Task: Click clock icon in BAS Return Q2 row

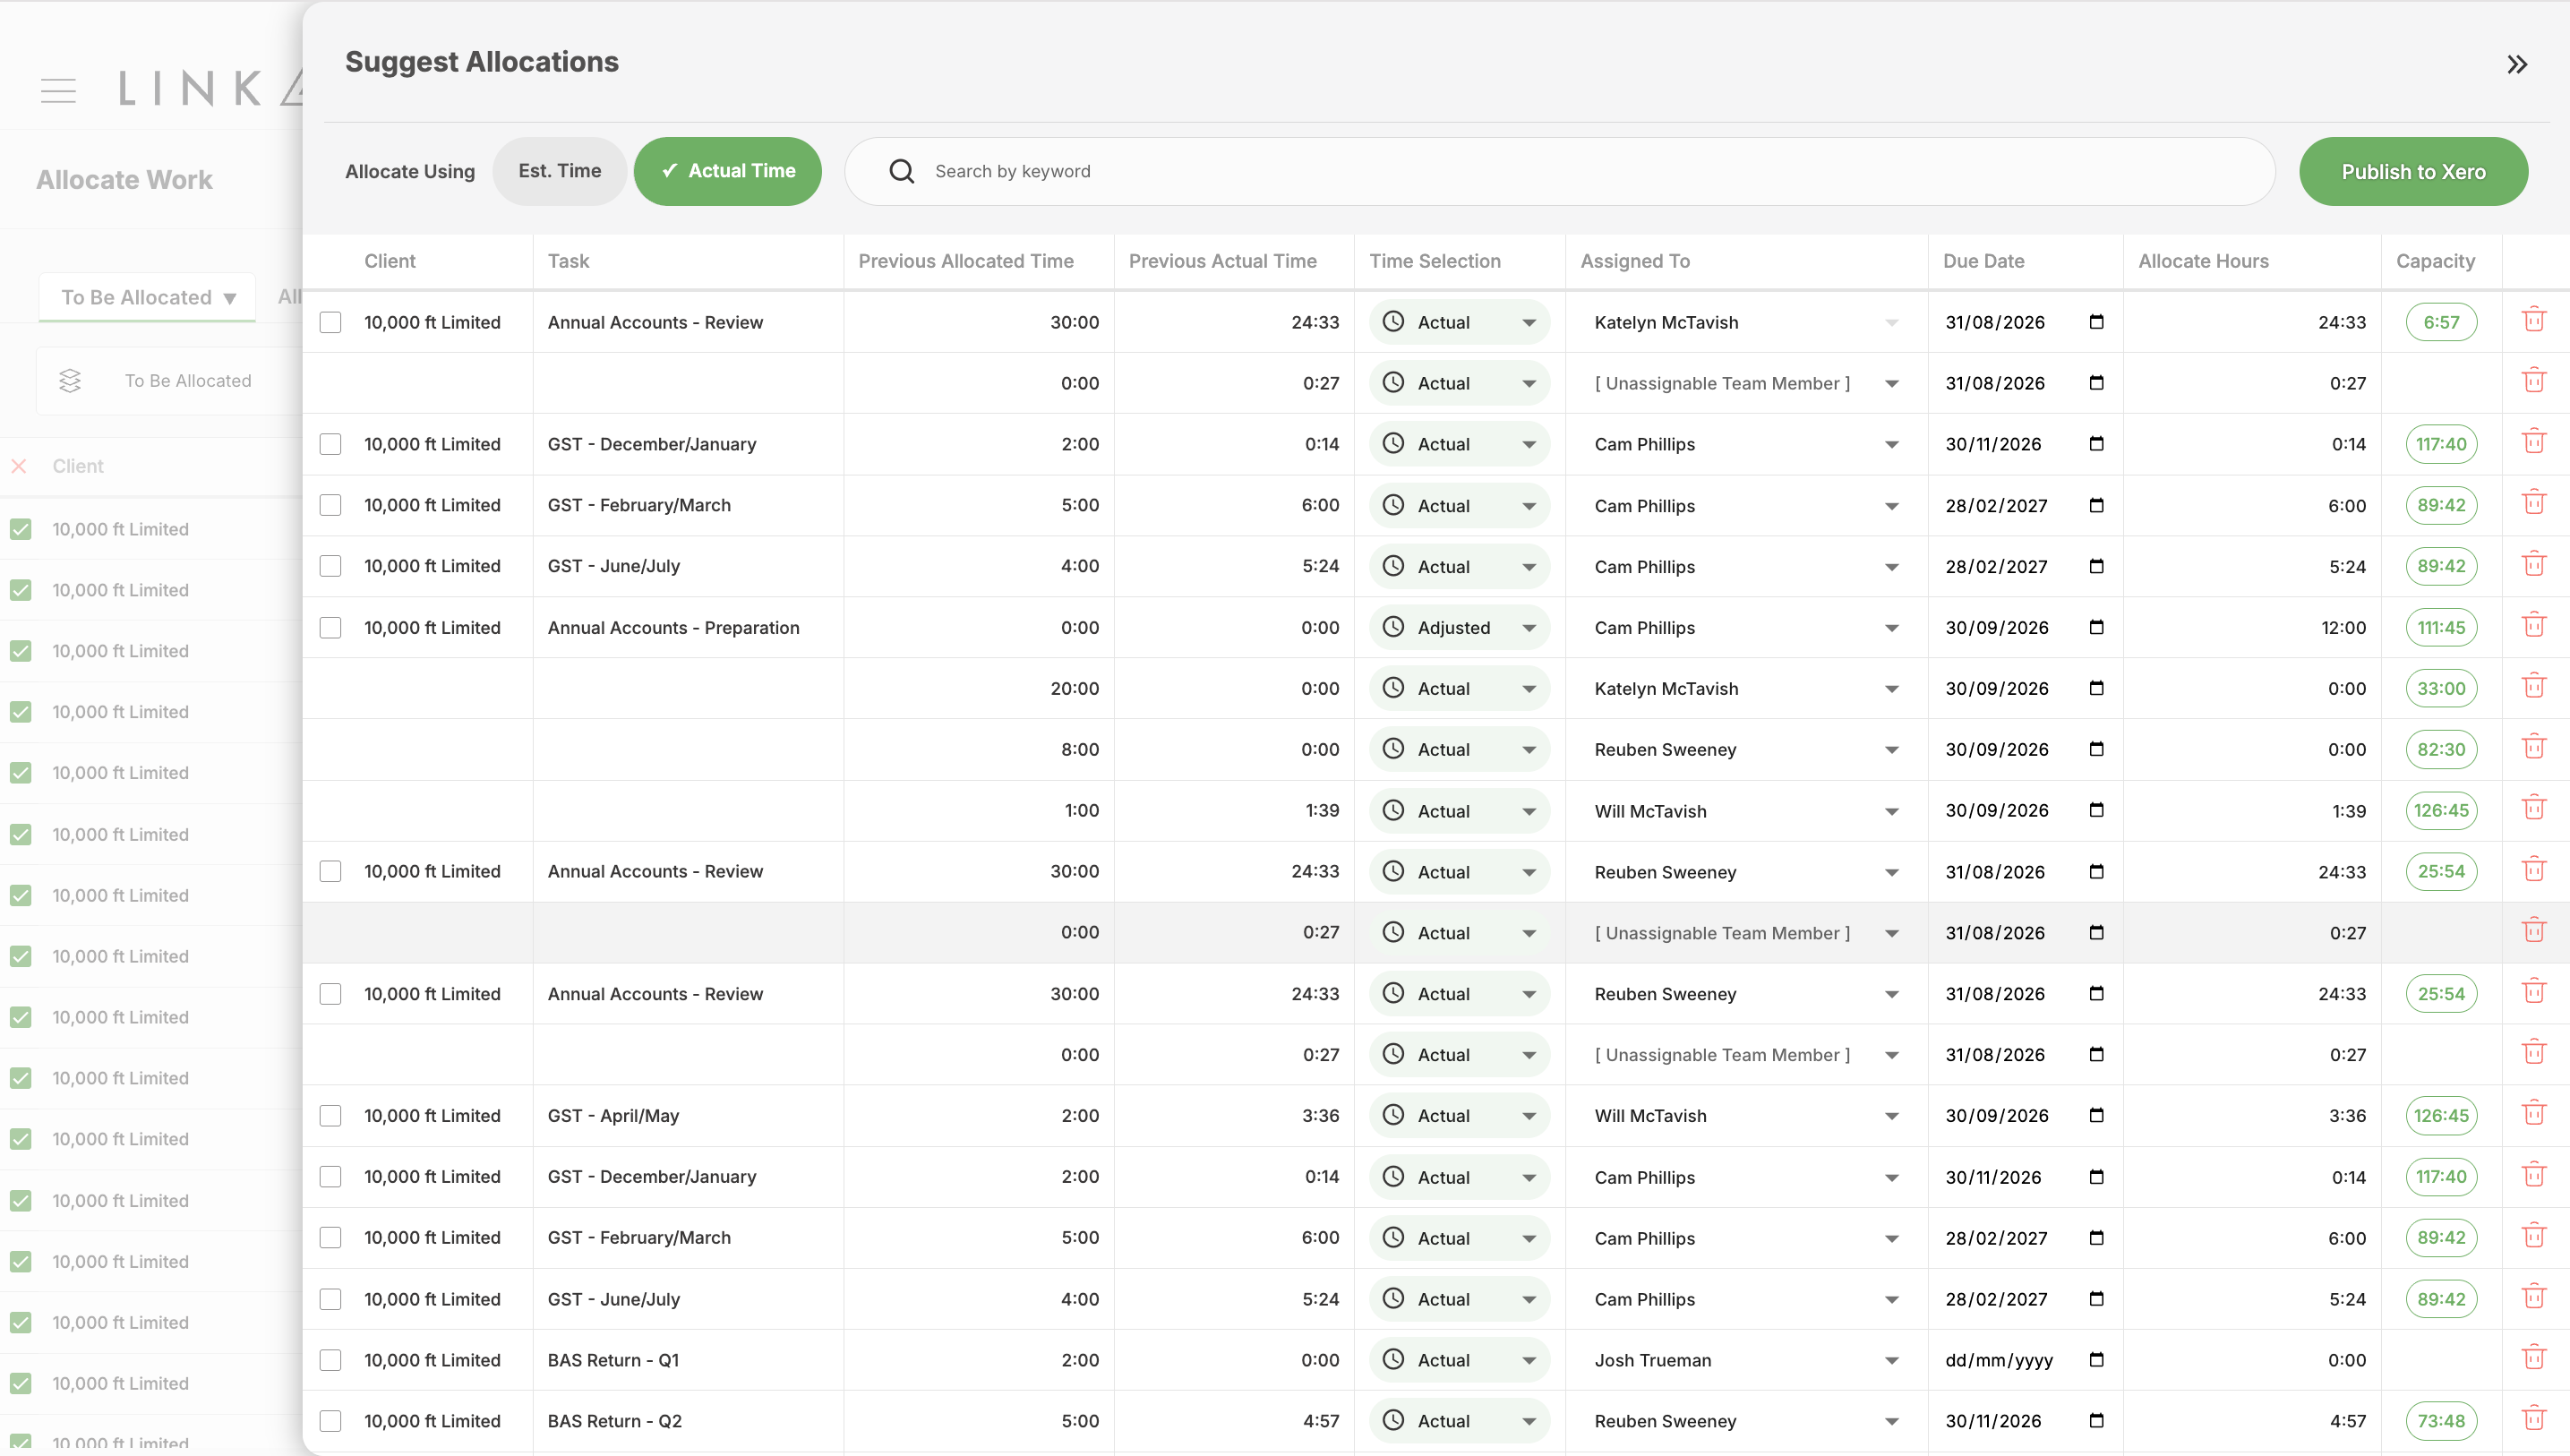Action: pyautogui.click(x=1393, y=1420)
